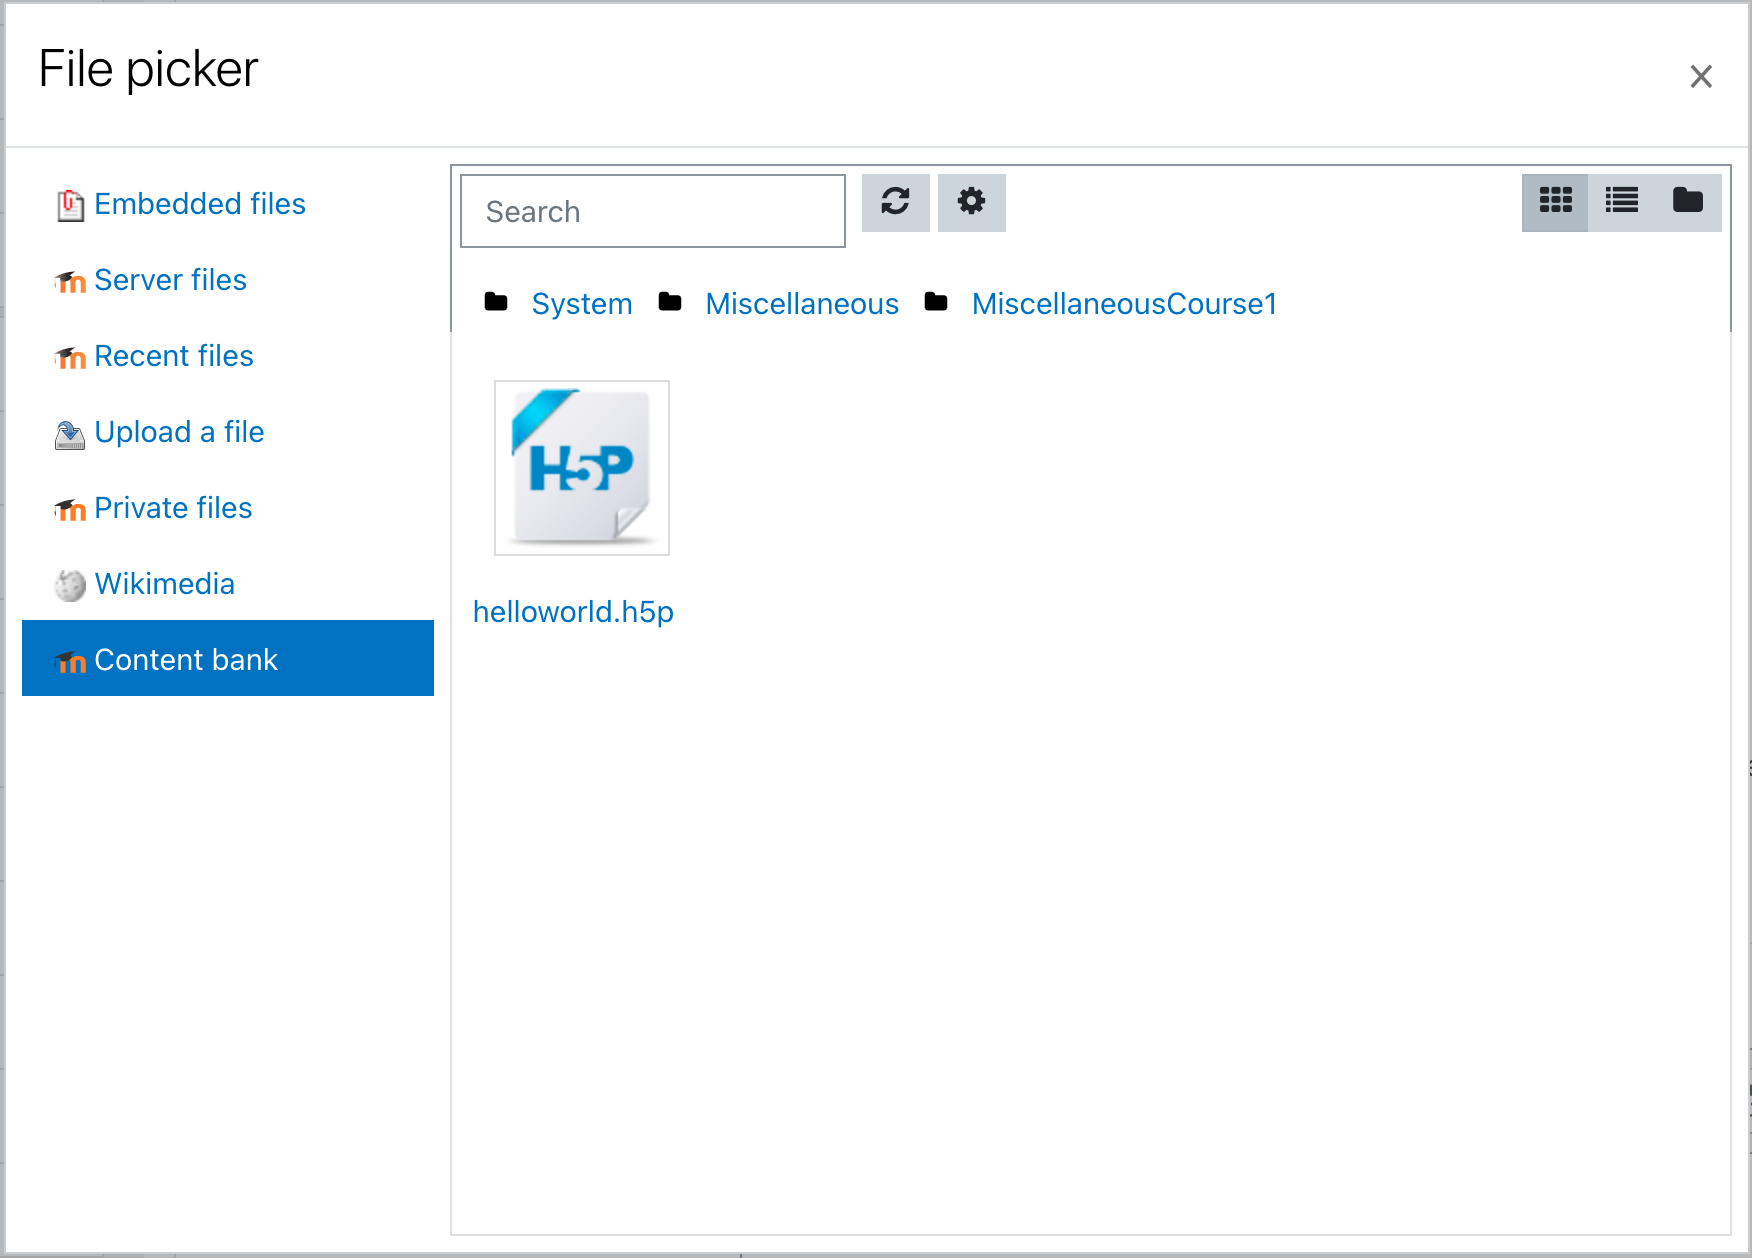Navigate to Miscellaneous in breadcrumb

(802, 304)
